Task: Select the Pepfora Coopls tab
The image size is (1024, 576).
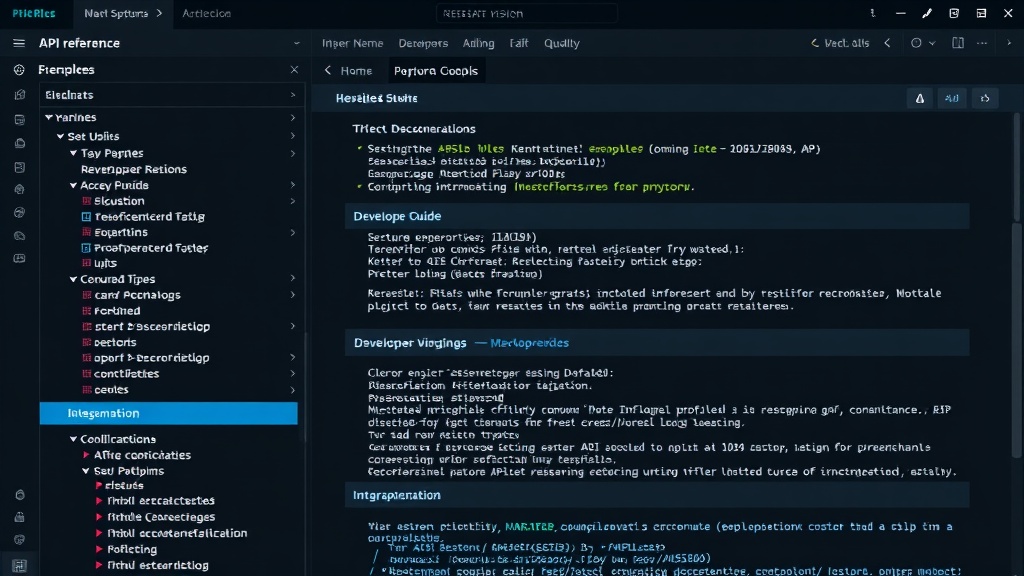Action: [436, 71]
